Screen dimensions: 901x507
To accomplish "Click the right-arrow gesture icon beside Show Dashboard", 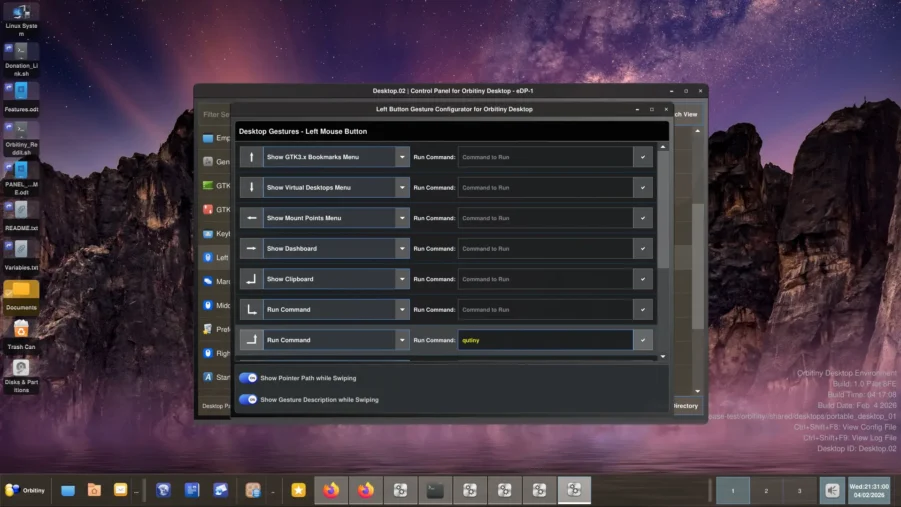I will [251, 248].
